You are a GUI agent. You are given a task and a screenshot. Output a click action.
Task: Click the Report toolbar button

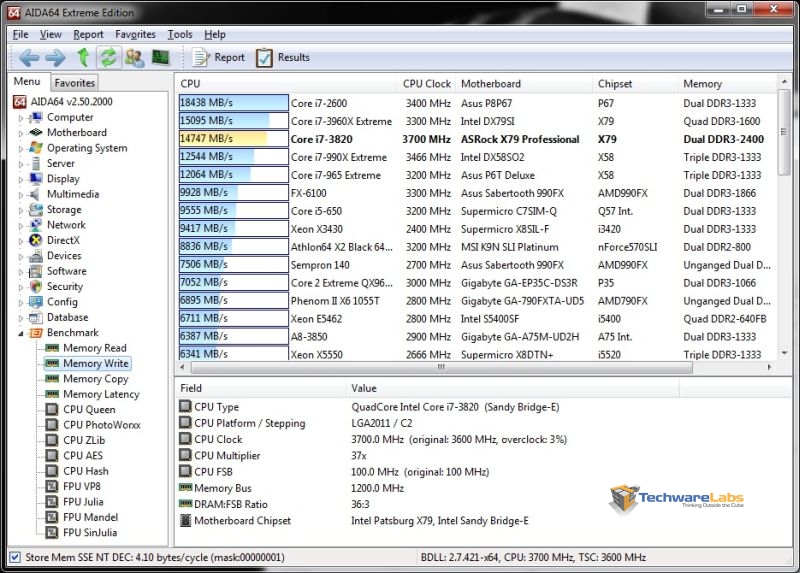[x=218, y=58]
